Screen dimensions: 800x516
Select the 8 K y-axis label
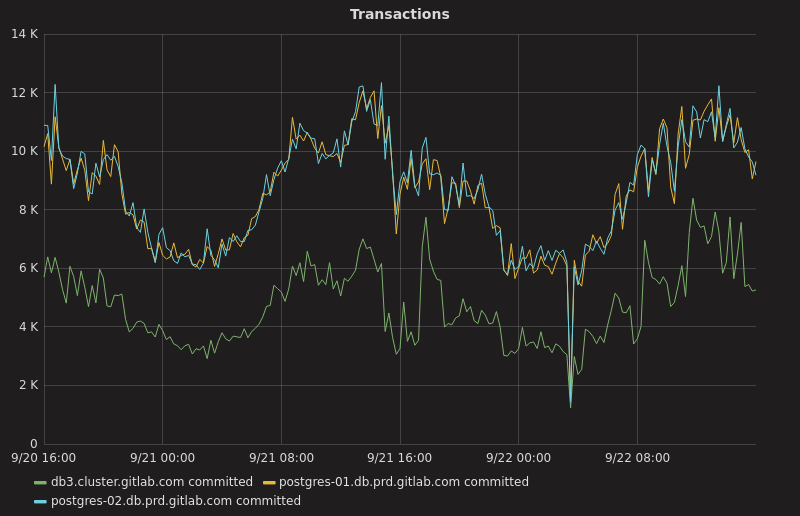(x=27, y=210)
